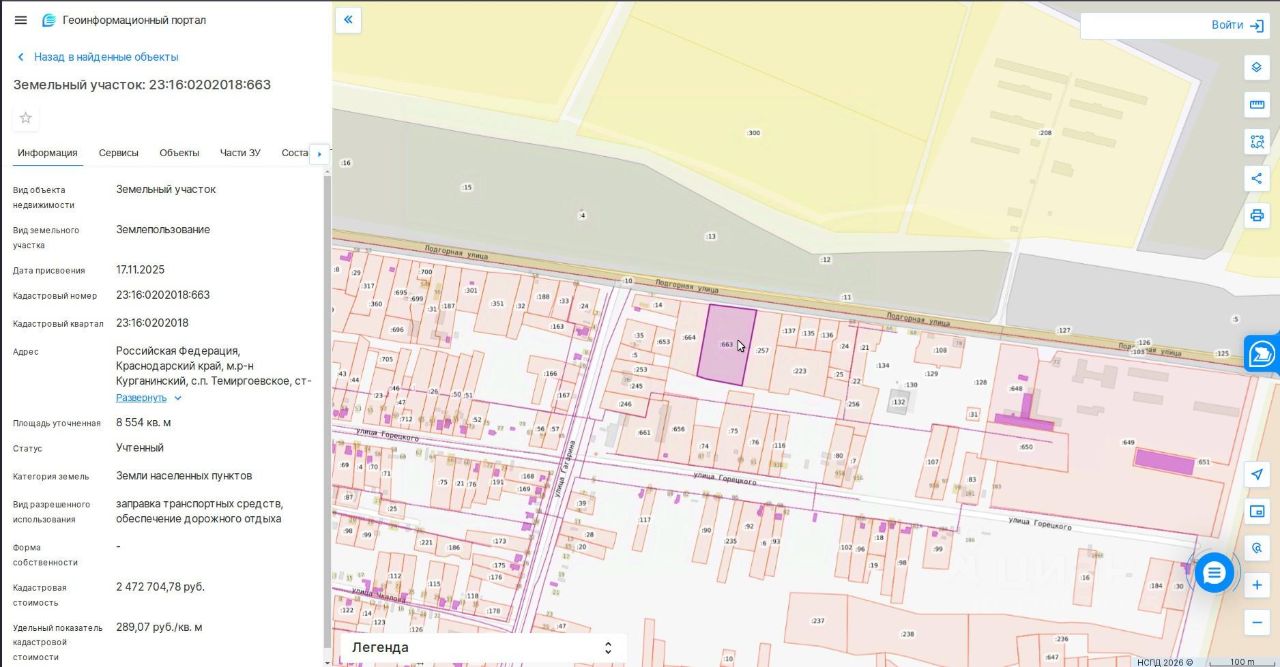Image resolution: width=1280 pixels, height=667 pixels.
Task: Switch to the Информация tab
Action: click(47, 153)
